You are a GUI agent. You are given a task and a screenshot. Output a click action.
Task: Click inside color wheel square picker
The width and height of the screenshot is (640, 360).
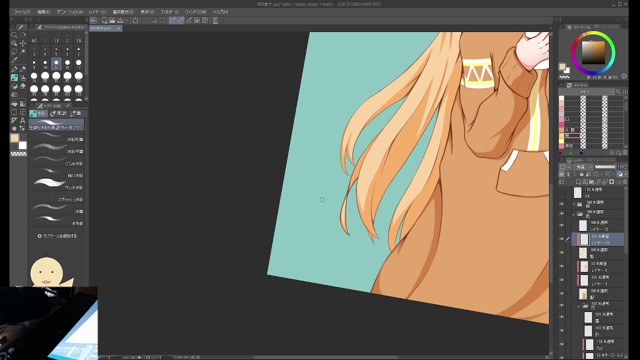(x=593, y=53)
